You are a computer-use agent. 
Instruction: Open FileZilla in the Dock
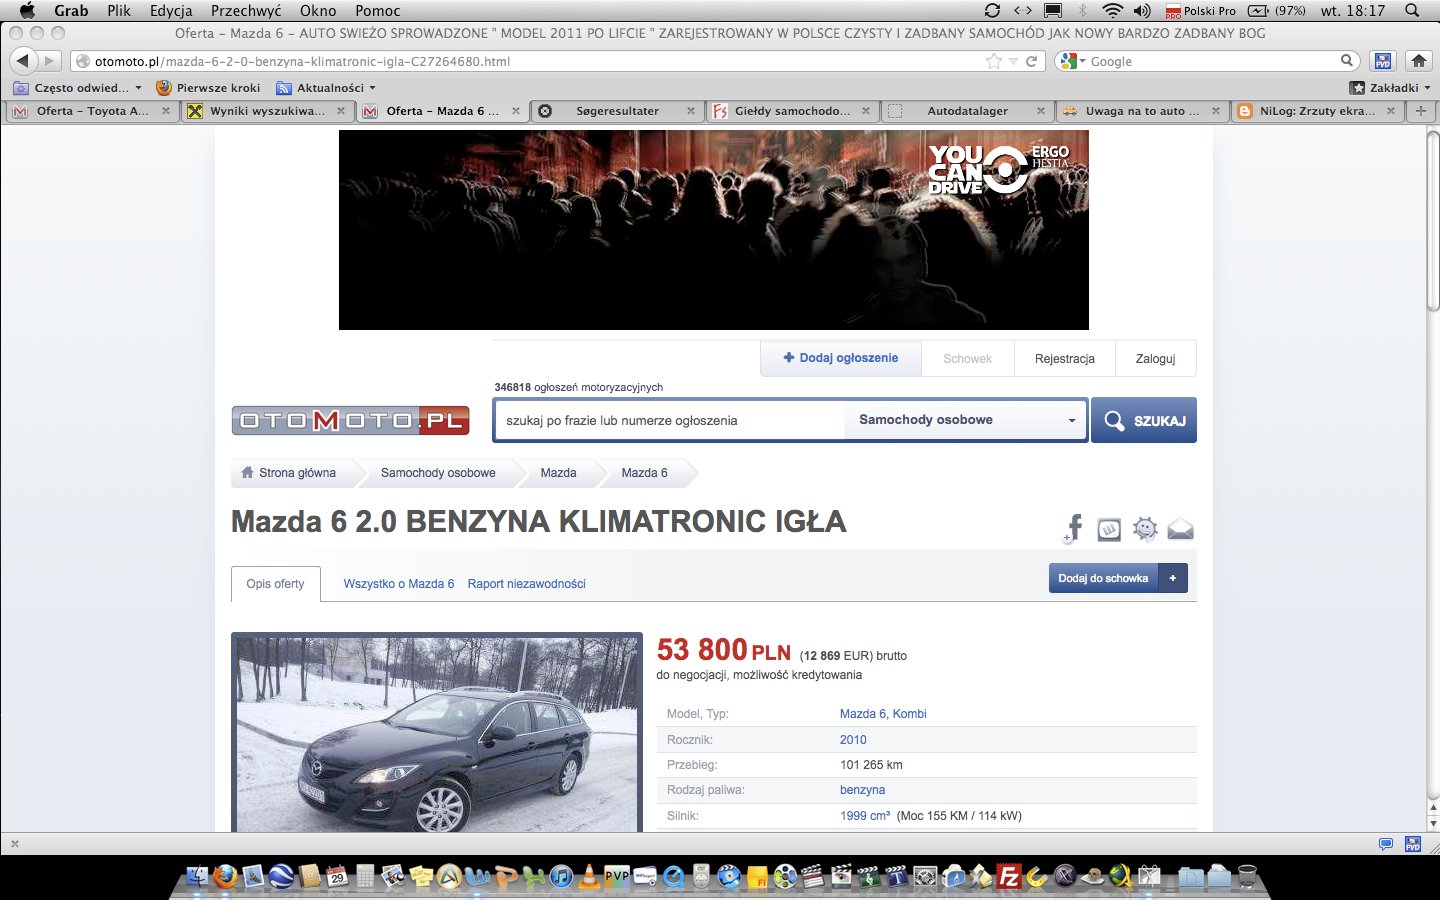point(1010,876)
